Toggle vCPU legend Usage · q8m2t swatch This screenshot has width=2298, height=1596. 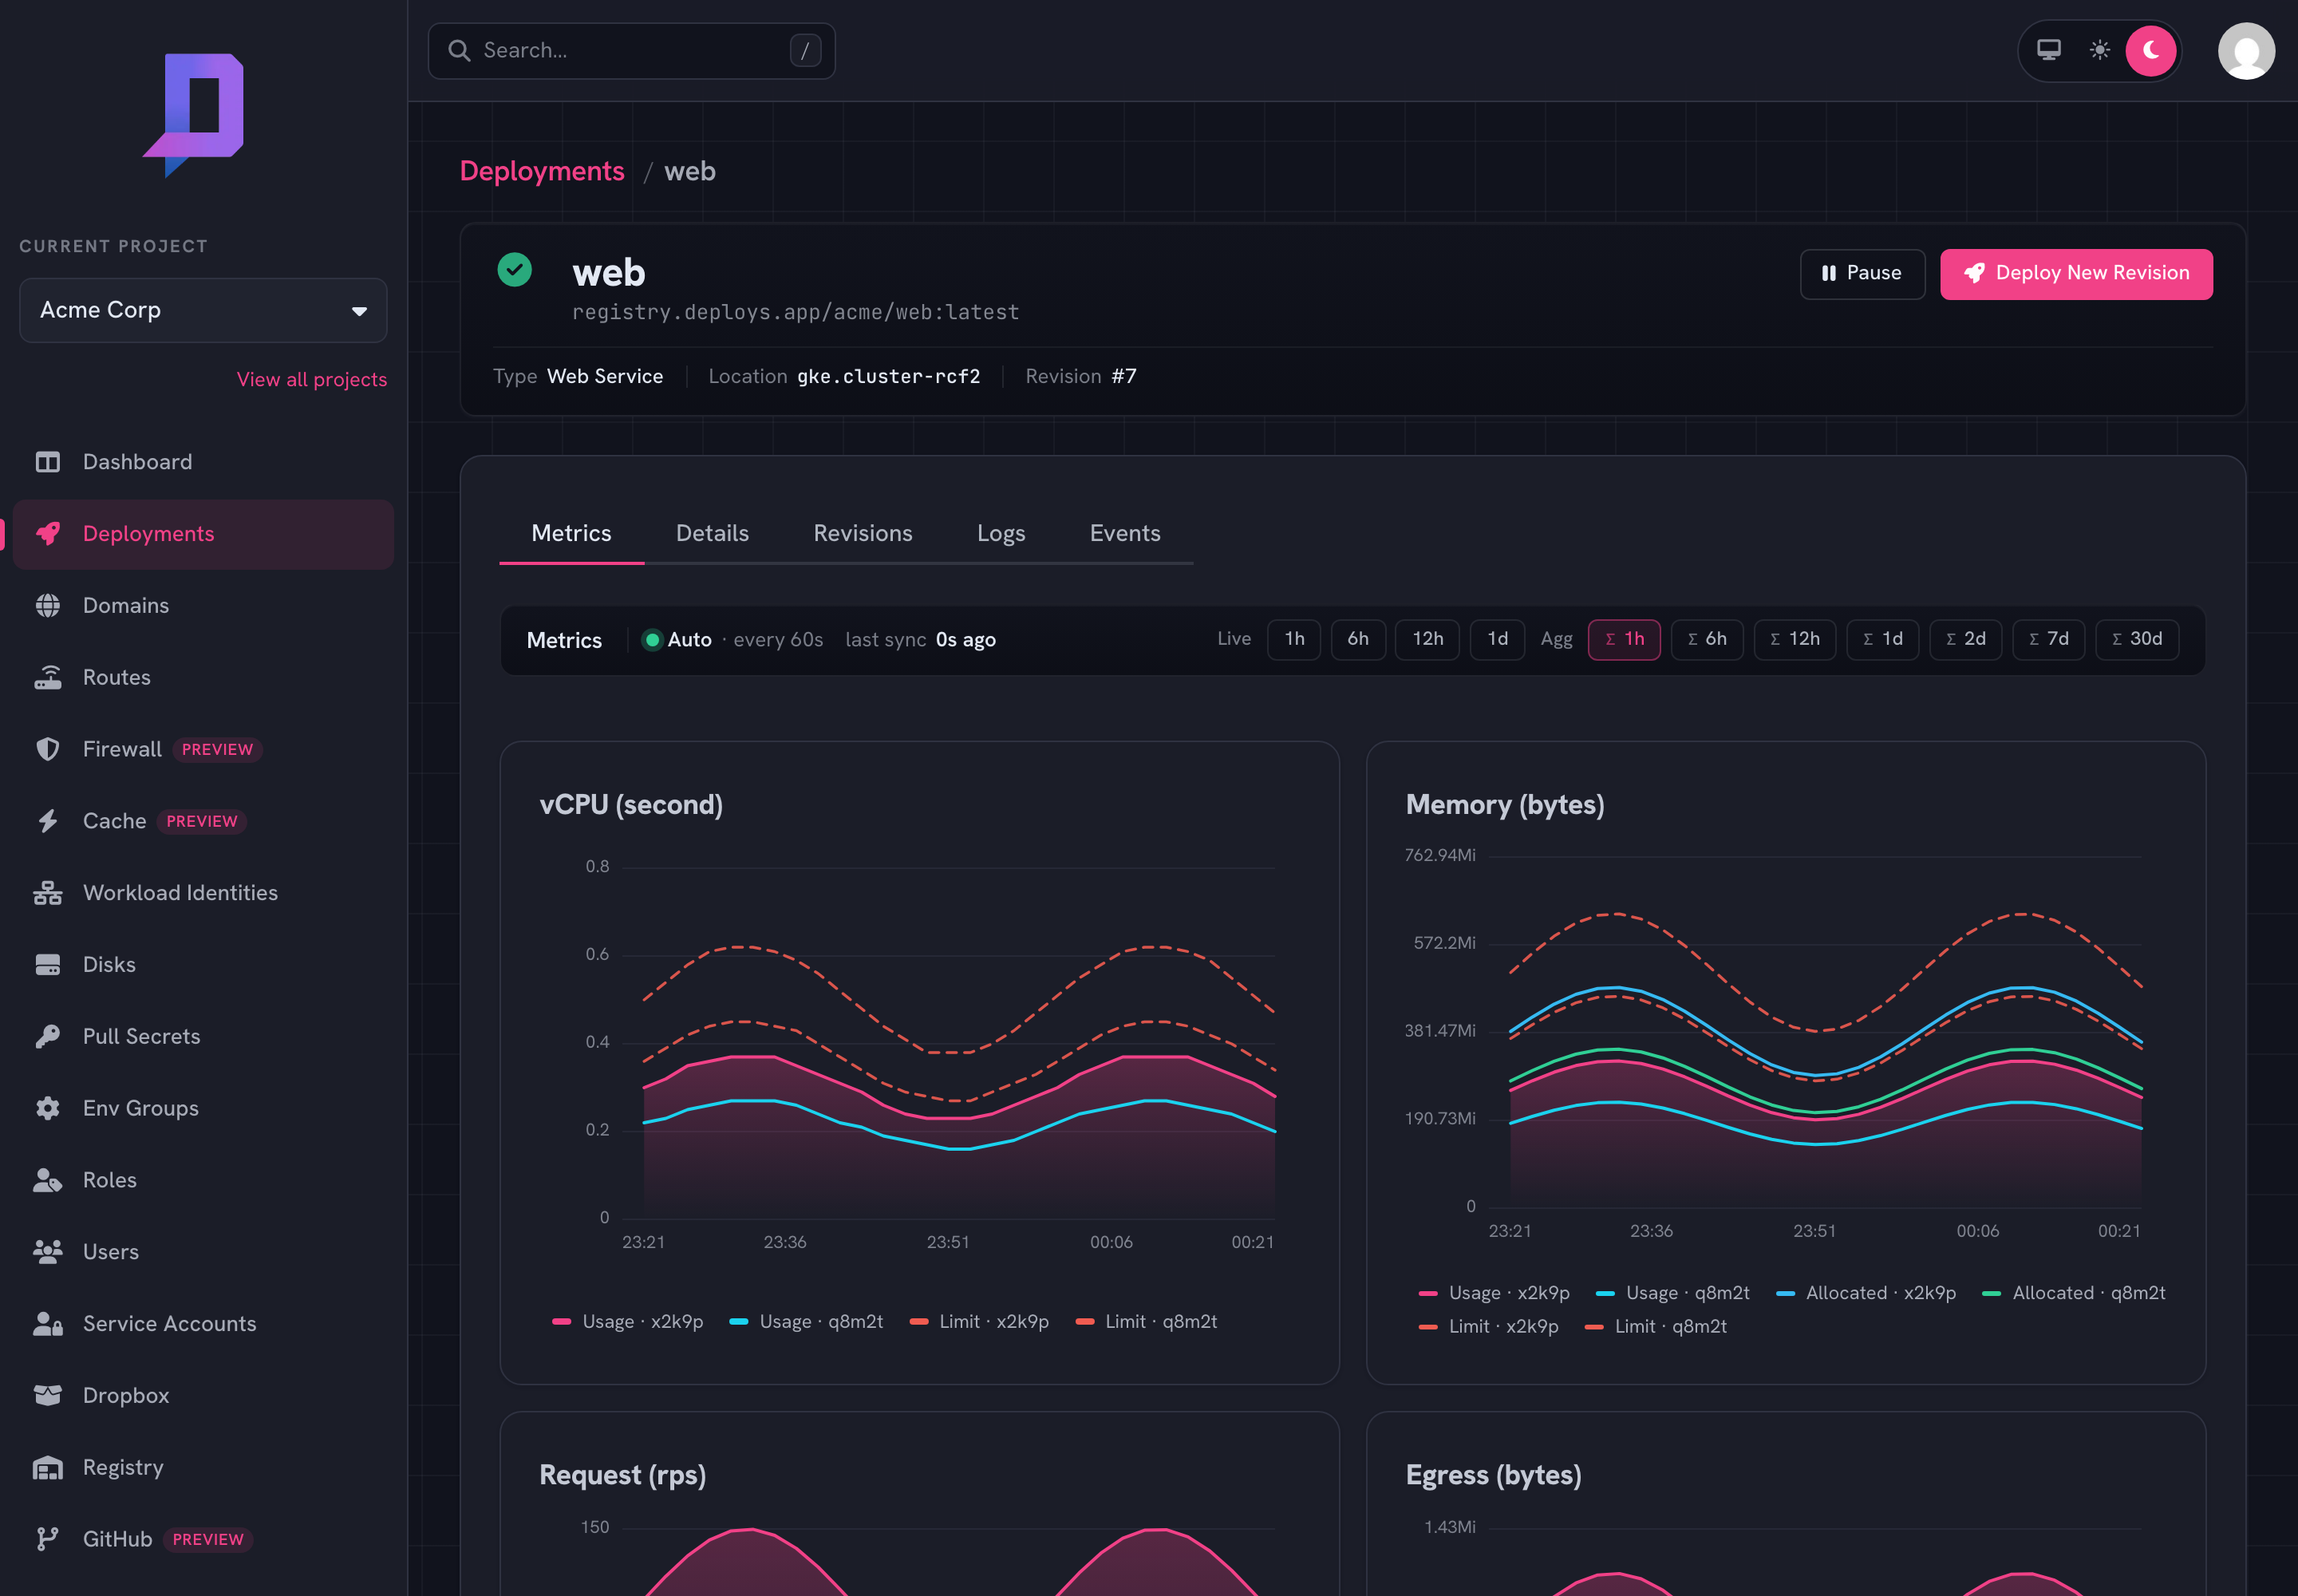point(739,1322)
